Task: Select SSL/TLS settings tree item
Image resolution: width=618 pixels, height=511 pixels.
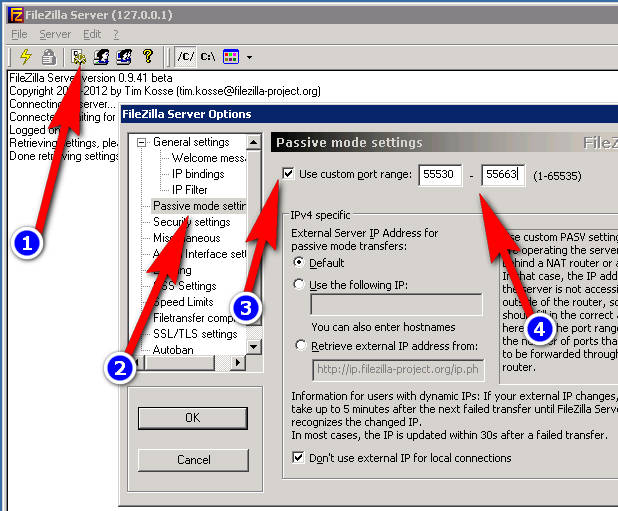Action: click(x=195, y=334)
